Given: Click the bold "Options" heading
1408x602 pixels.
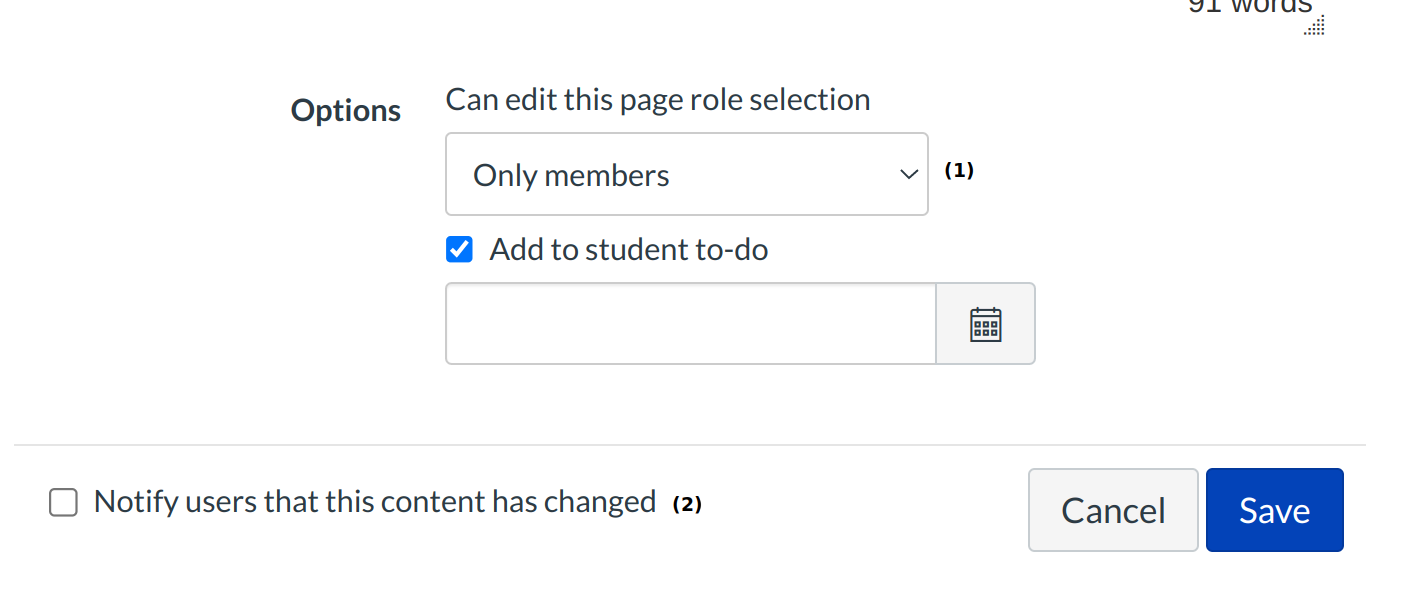Looking at the screenshot, I should coord(346,110).
